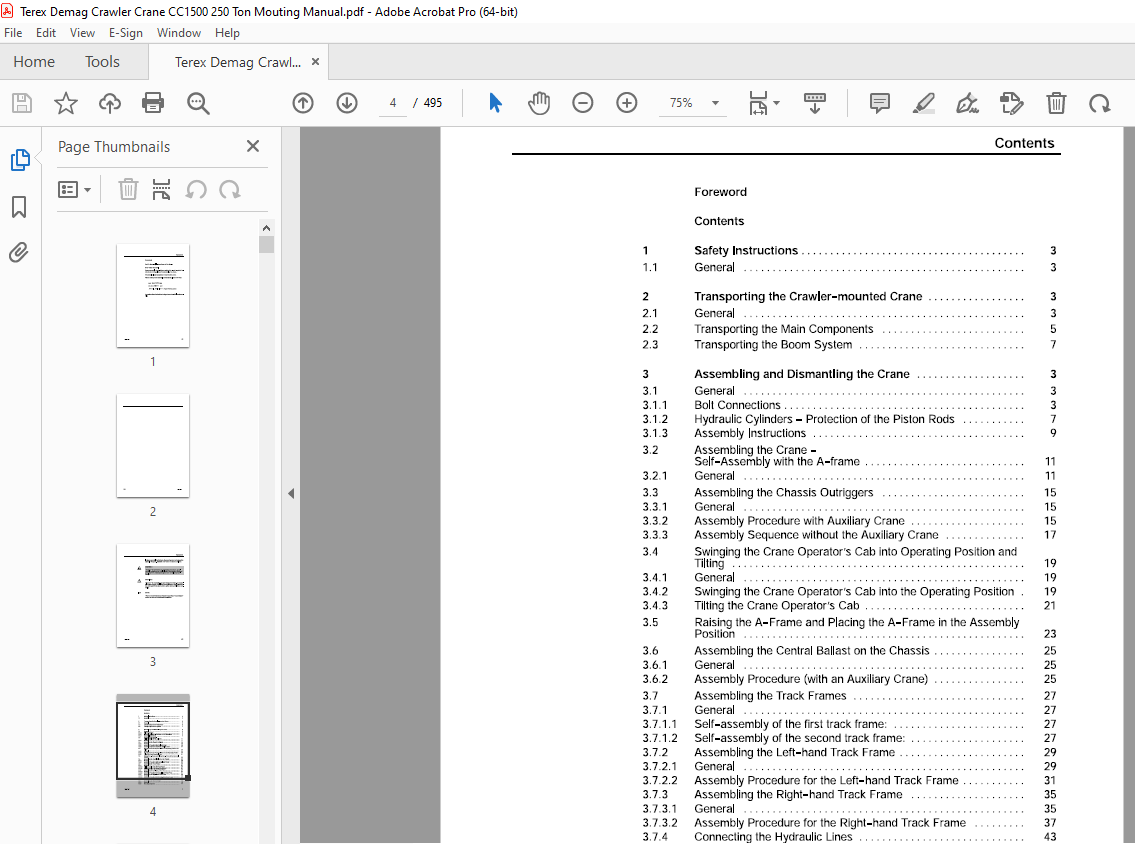Image resolution: width=1135 pixels, height=844 pixels.
Task: Click thumbnails panel scroll up arrow
Action: 266,228
